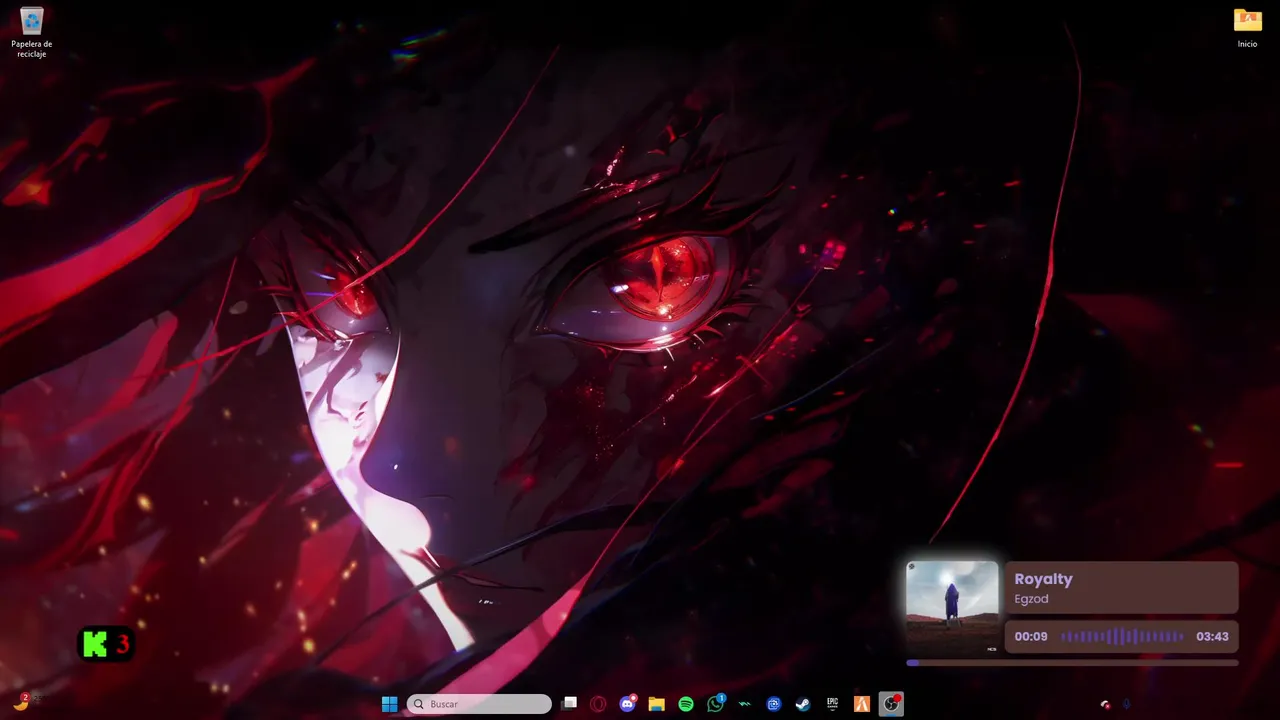Open the teal waveform app in taskbar
This screenshot has height=720, width=1280.
pos(744,704)
